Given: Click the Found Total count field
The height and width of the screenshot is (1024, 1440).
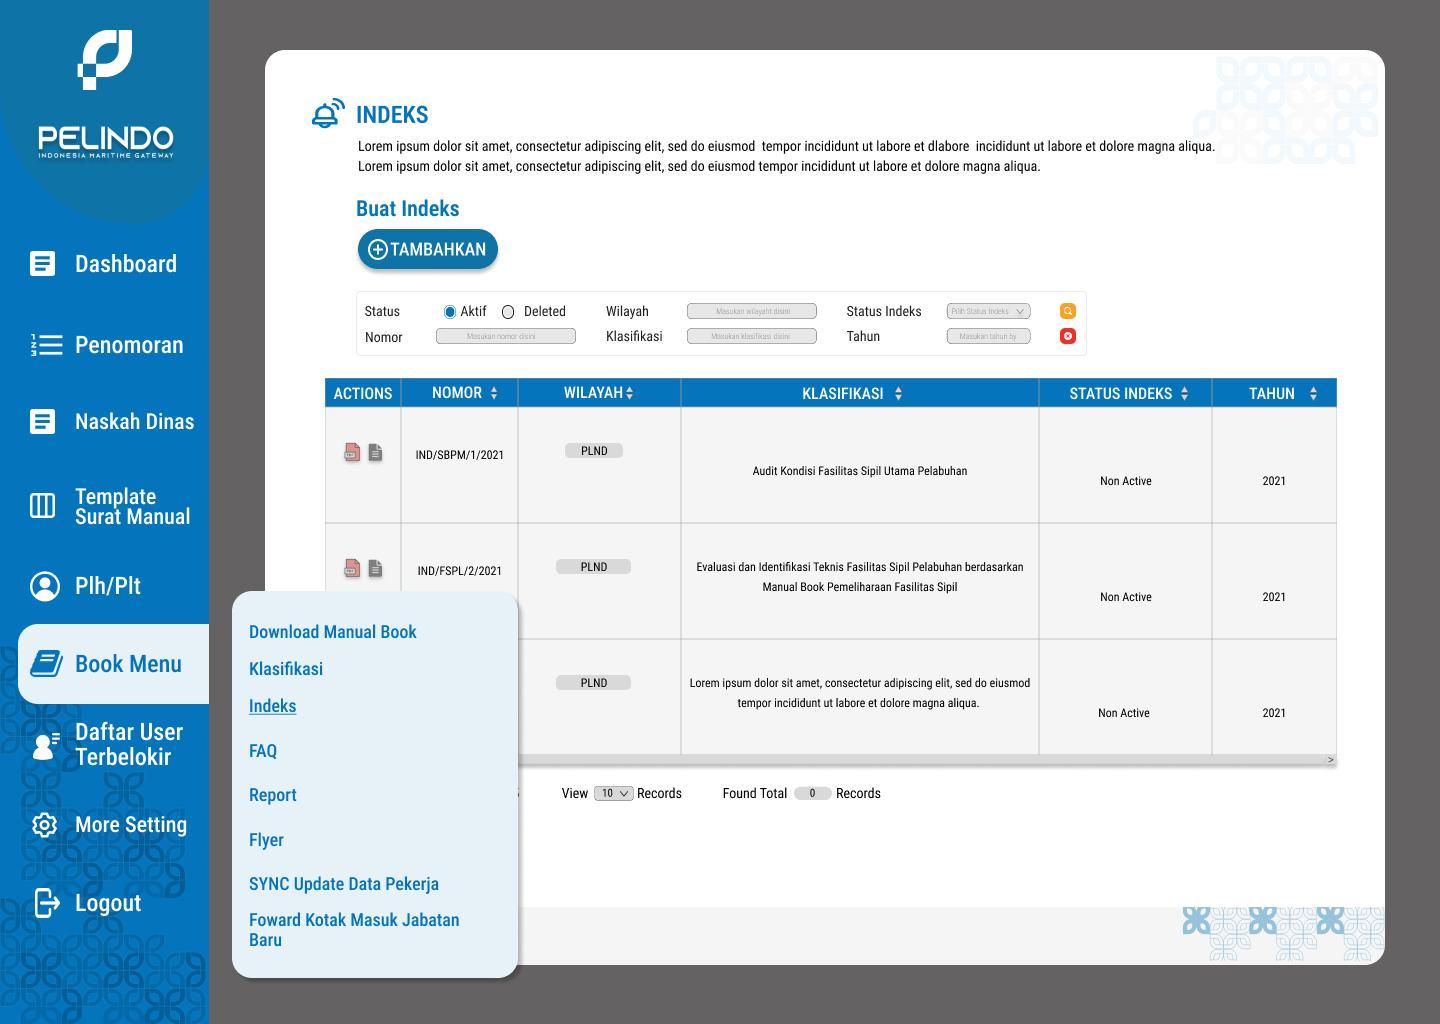Looking at the screenshot, I should point(813,793).
